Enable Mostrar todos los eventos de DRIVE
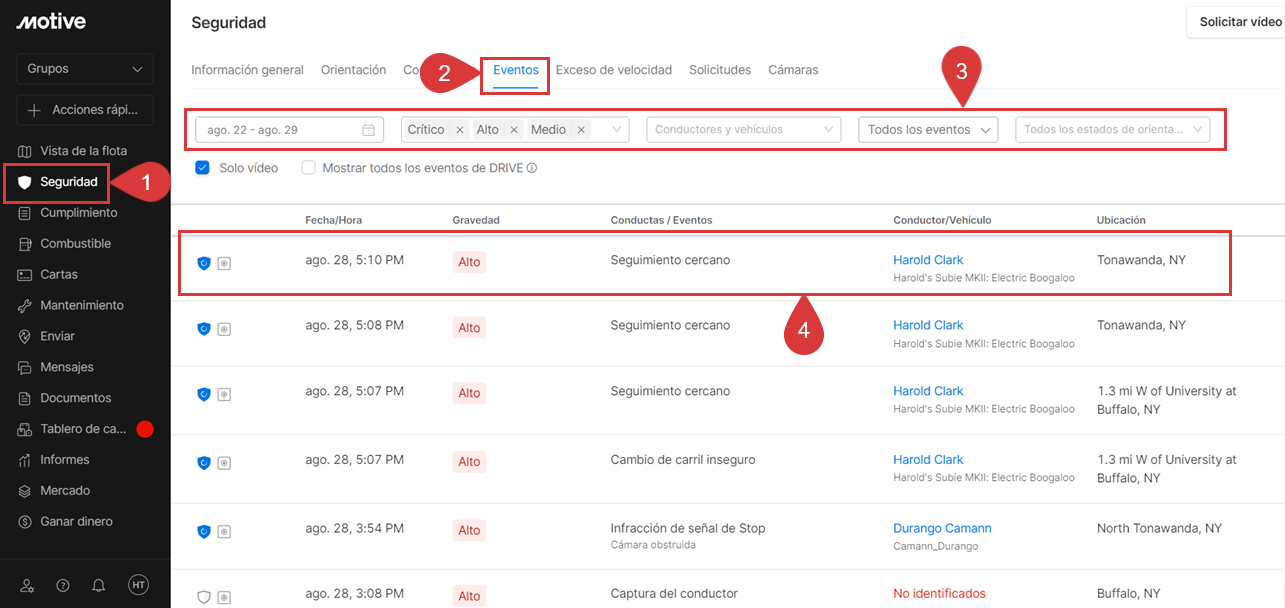This screenshot has width=1285, height=608. pos(309,168)
